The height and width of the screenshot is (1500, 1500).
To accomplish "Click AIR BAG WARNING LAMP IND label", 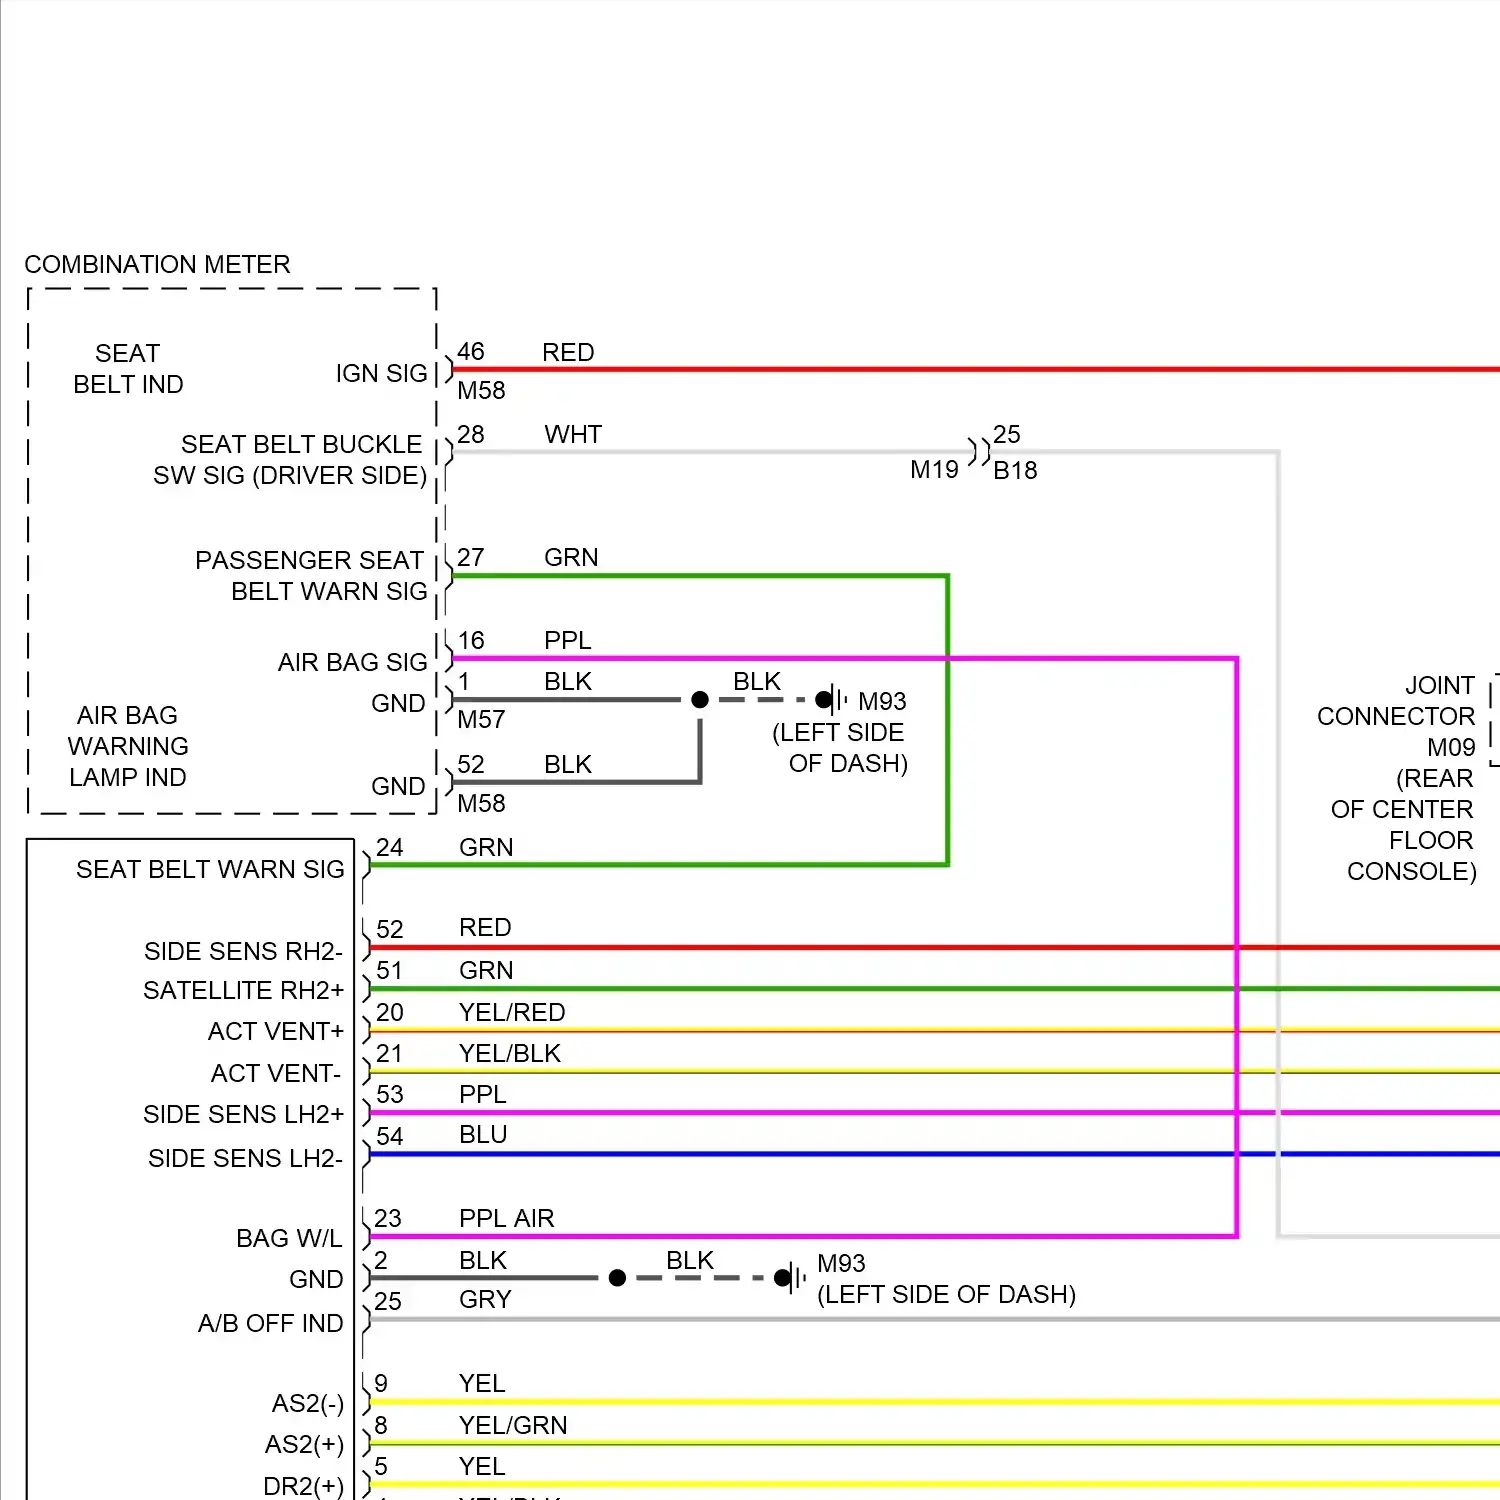I will [x=128, y=746].
